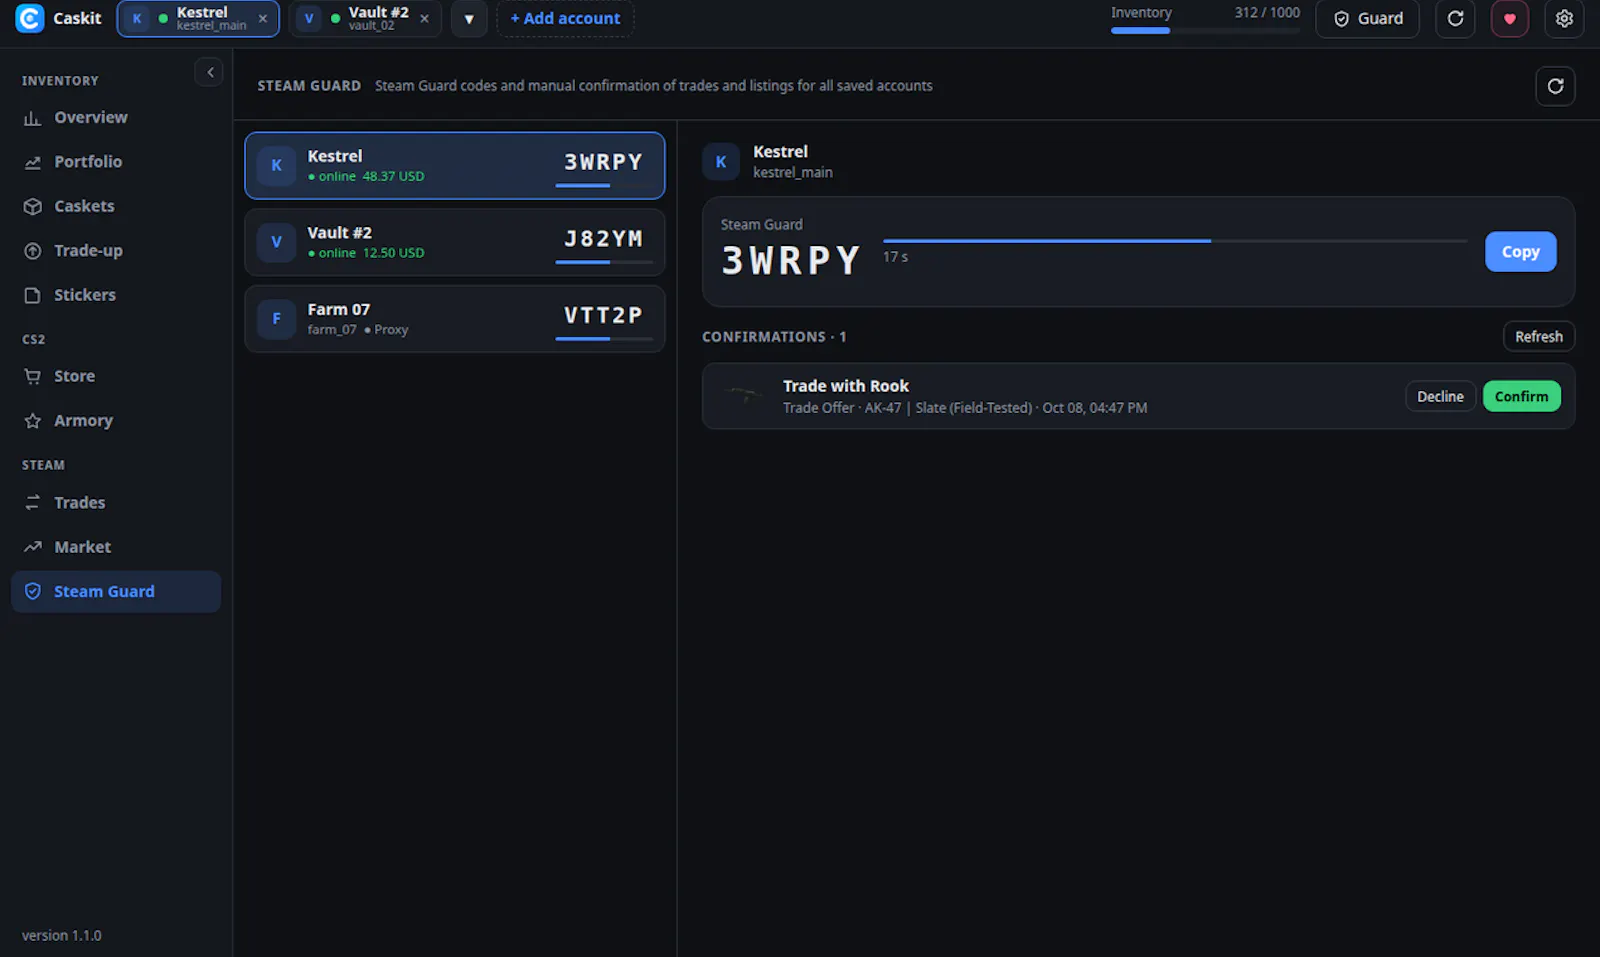Screen dimensions: 1600x957
Task: Click the version 1.1.0 label
Action: tap(62, 936)
